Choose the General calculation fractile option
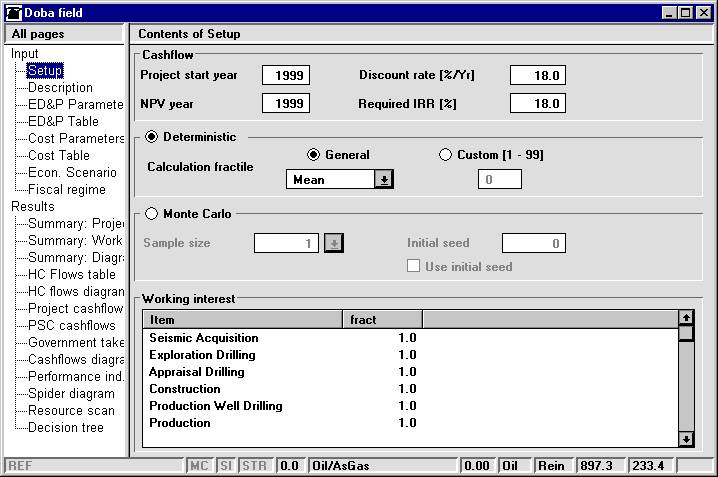Viewport: 718px width, 477px height. (313, 155)
